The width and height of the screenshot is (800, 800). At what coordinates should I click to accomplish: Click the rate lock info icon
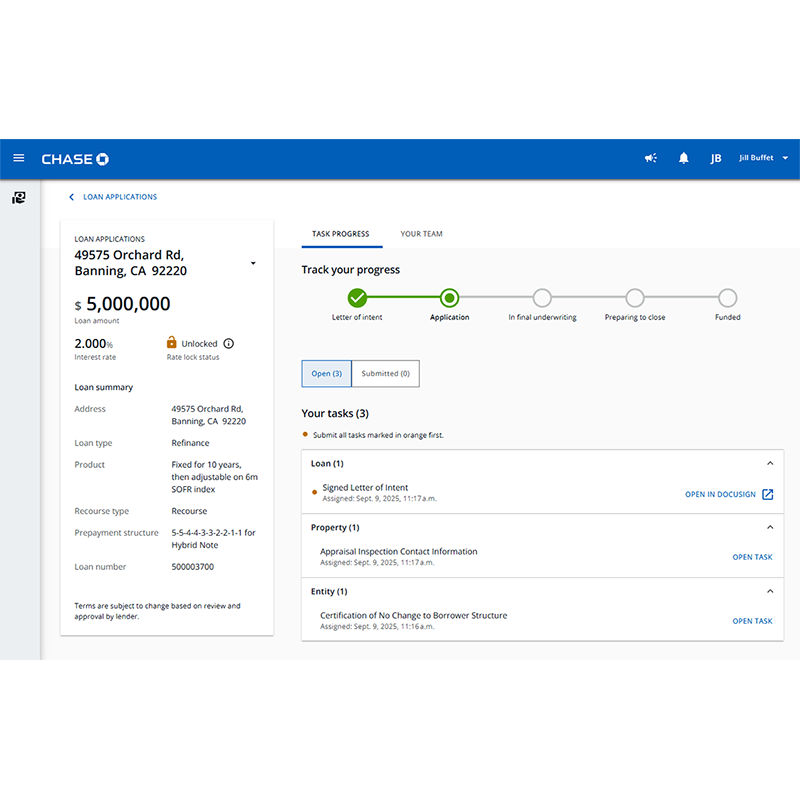[x=229, y=343]
